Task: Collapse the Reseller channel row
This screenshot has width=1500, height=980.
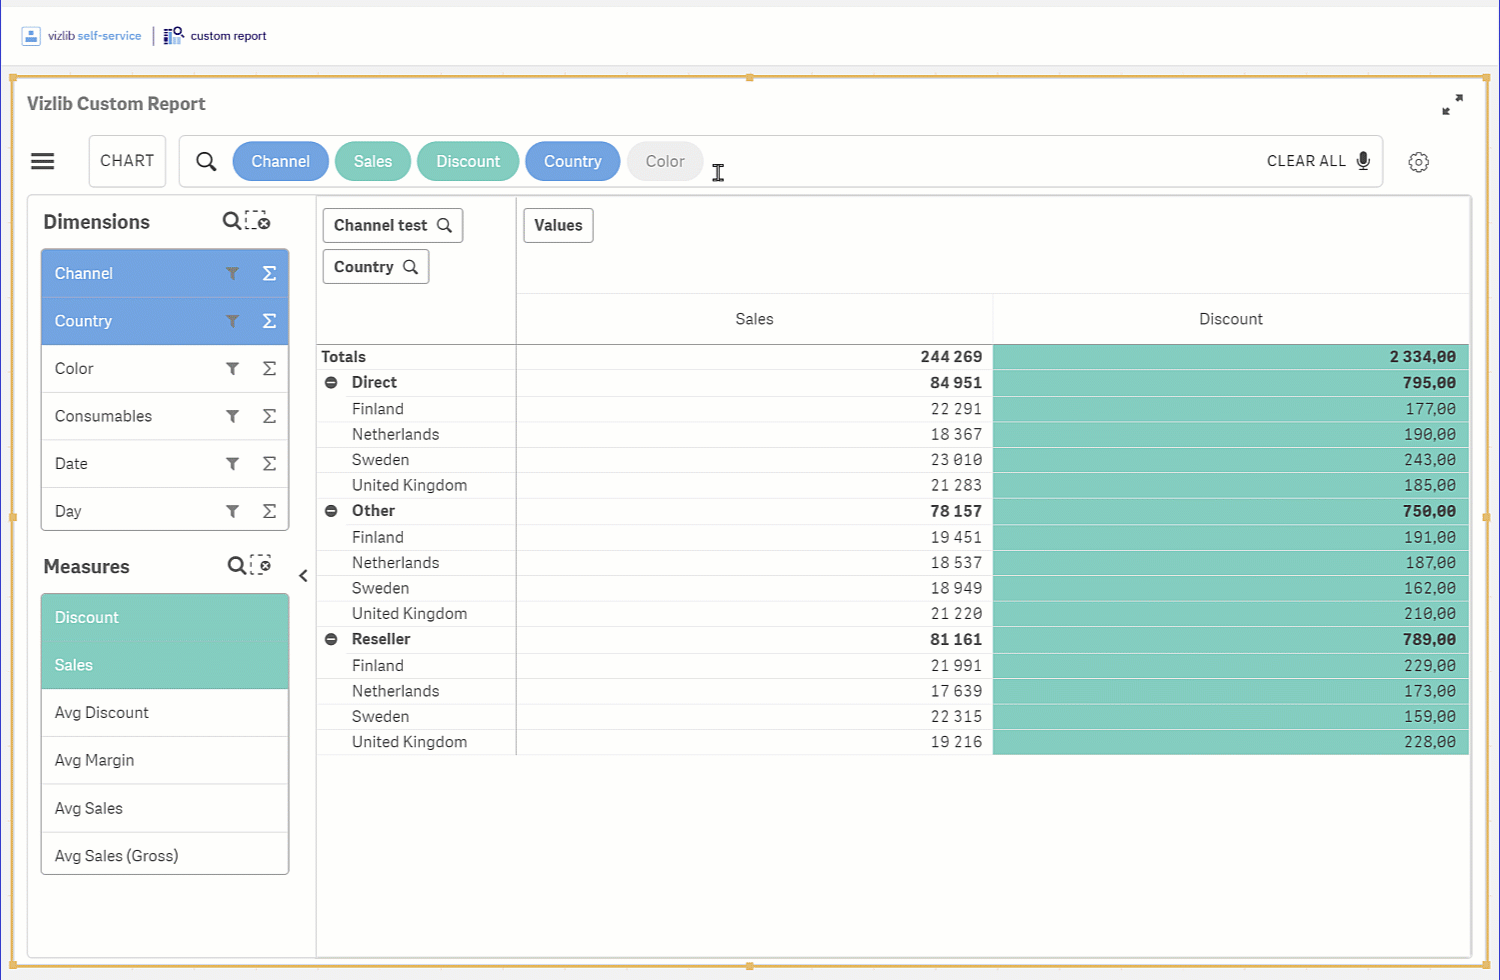Action: [331, 640]
